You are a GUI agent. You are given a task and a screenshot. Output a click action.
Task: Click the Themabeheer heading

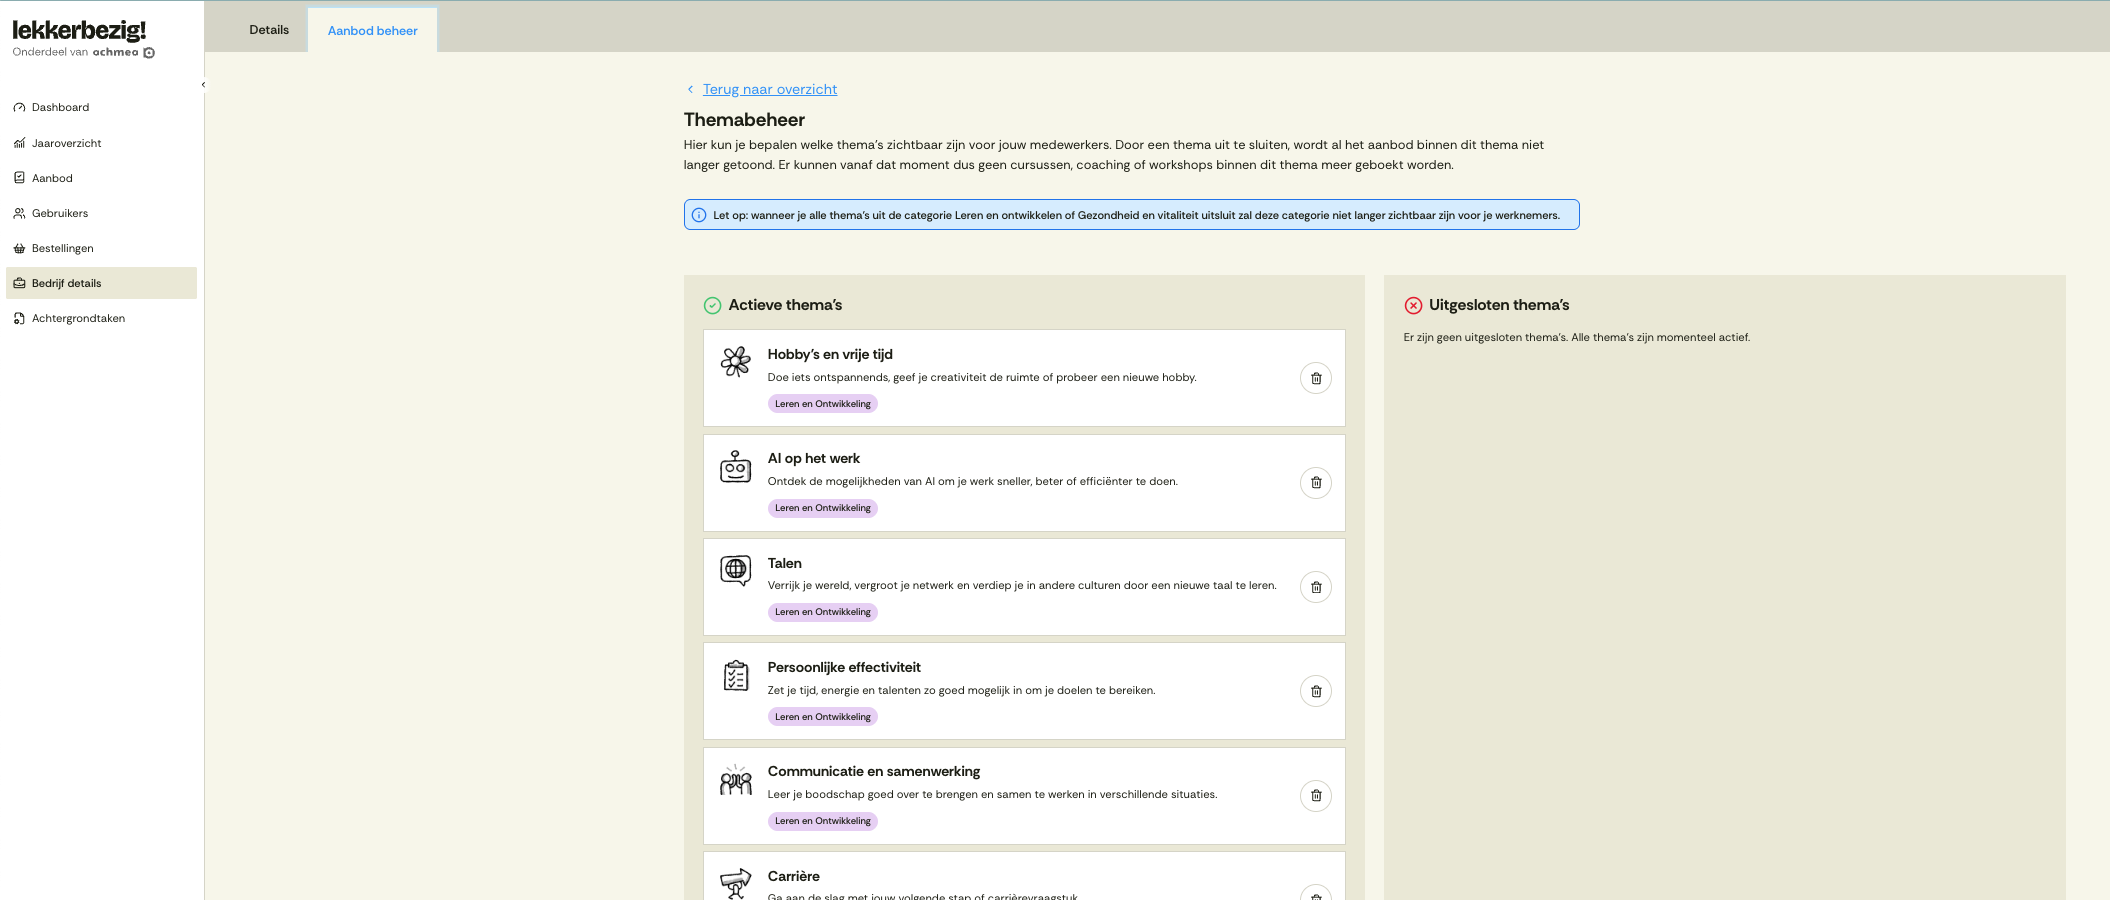point(744,120)
